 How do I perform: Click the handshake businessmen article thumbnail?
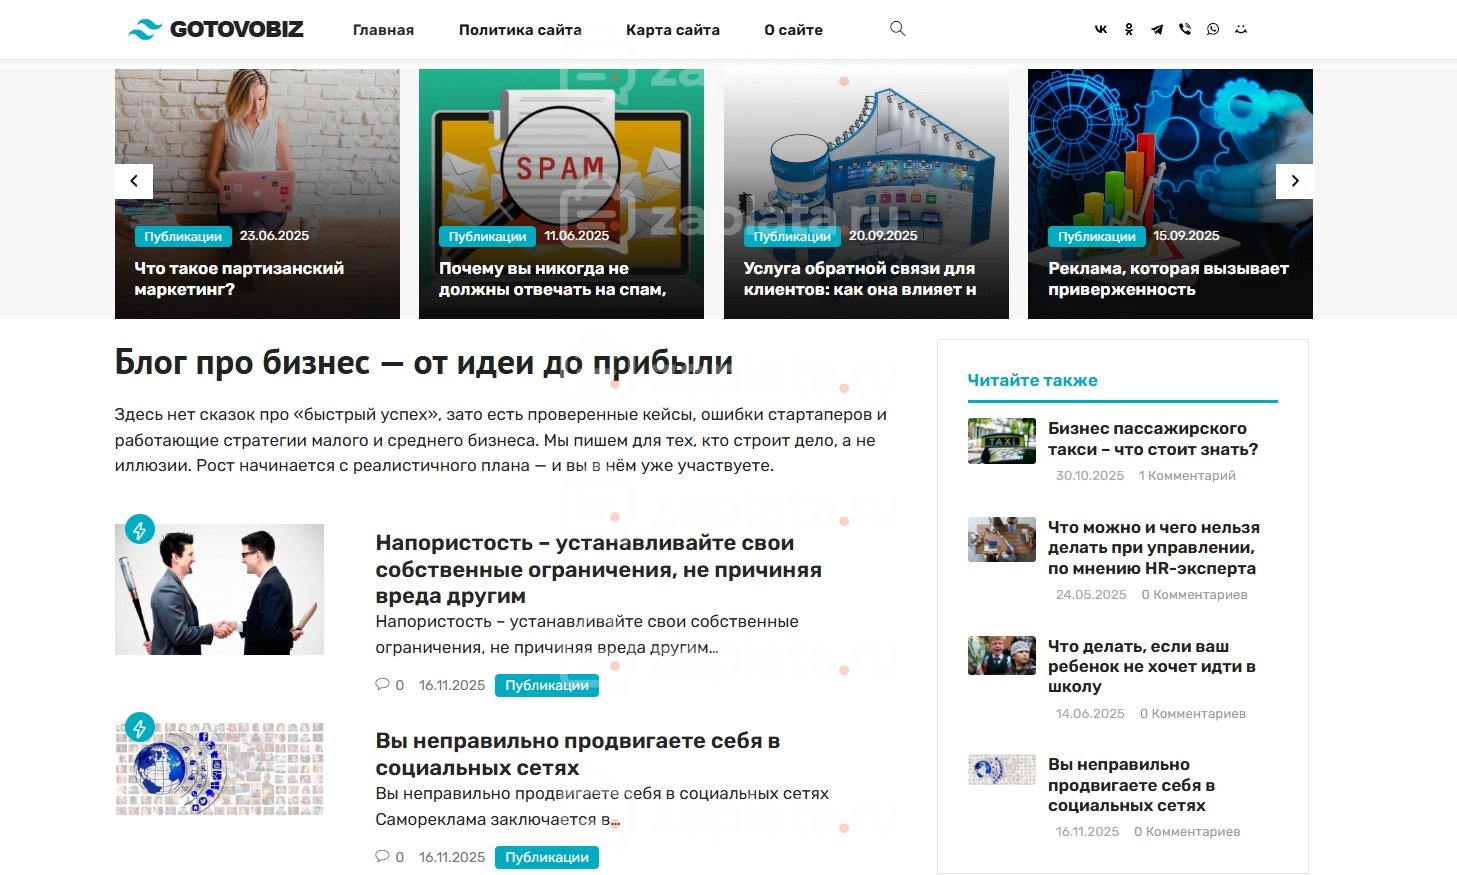point(219,589)
